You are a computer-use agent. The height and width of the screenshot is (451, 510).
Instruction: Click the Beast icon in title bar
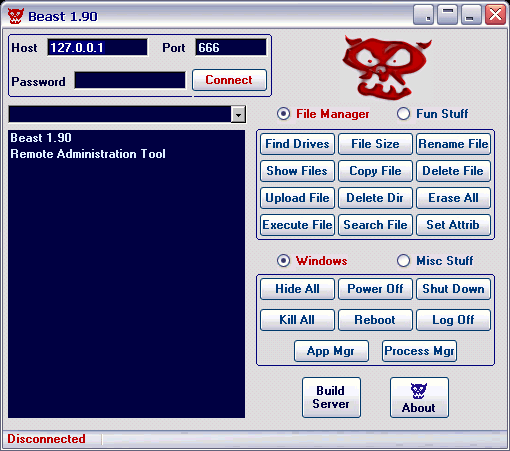tap(15, 16)
